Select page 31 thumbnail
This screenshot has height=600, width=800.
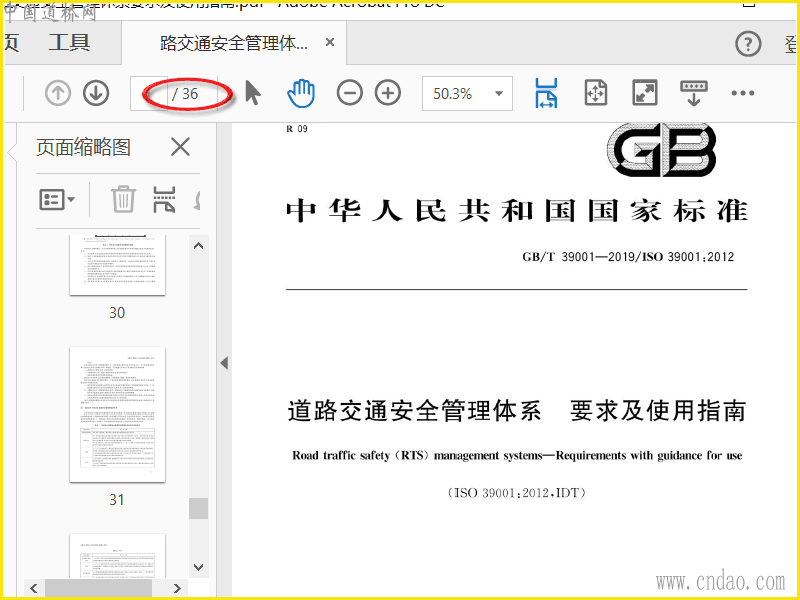pos(117,414)
